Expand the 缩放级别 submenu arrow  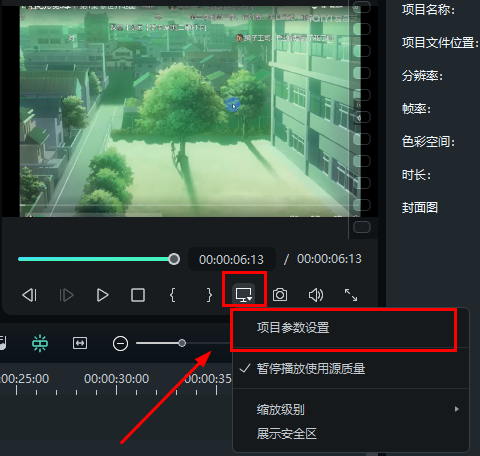pyautogui.click(x=457, y=409)
